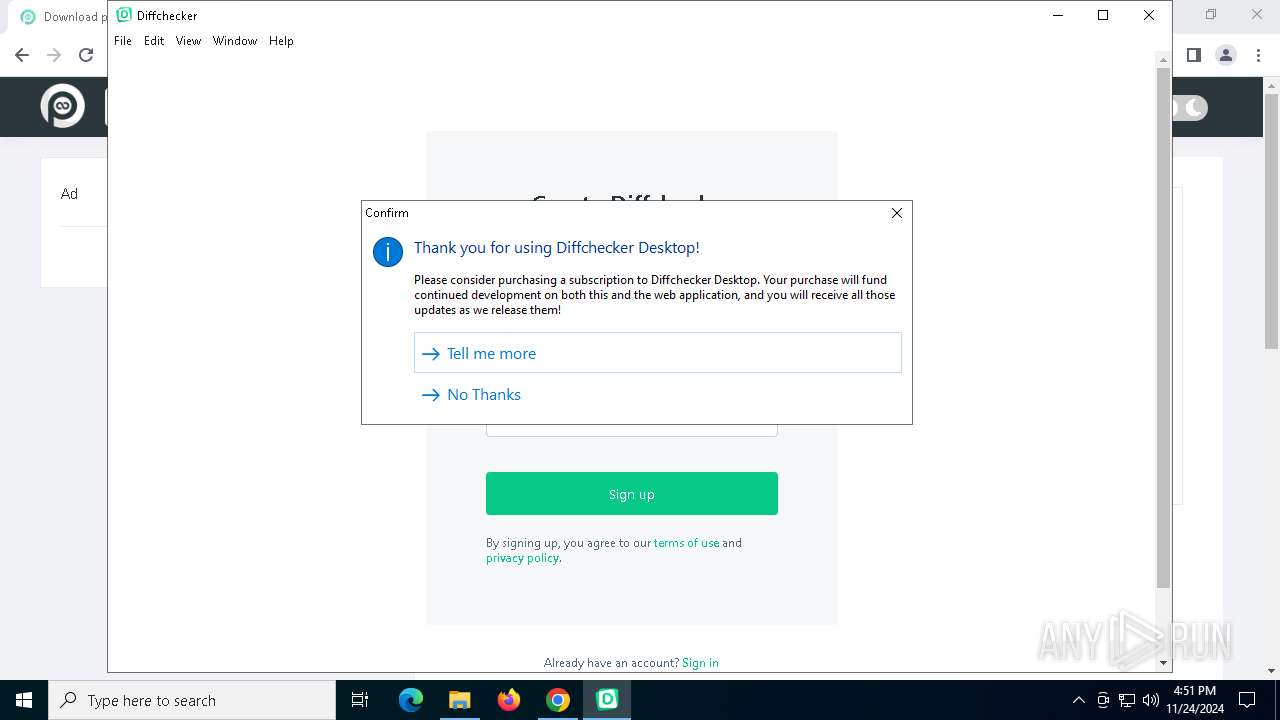The image size is (1280, 720).
Task: Open the terms of use link
Action: (686, 543)
